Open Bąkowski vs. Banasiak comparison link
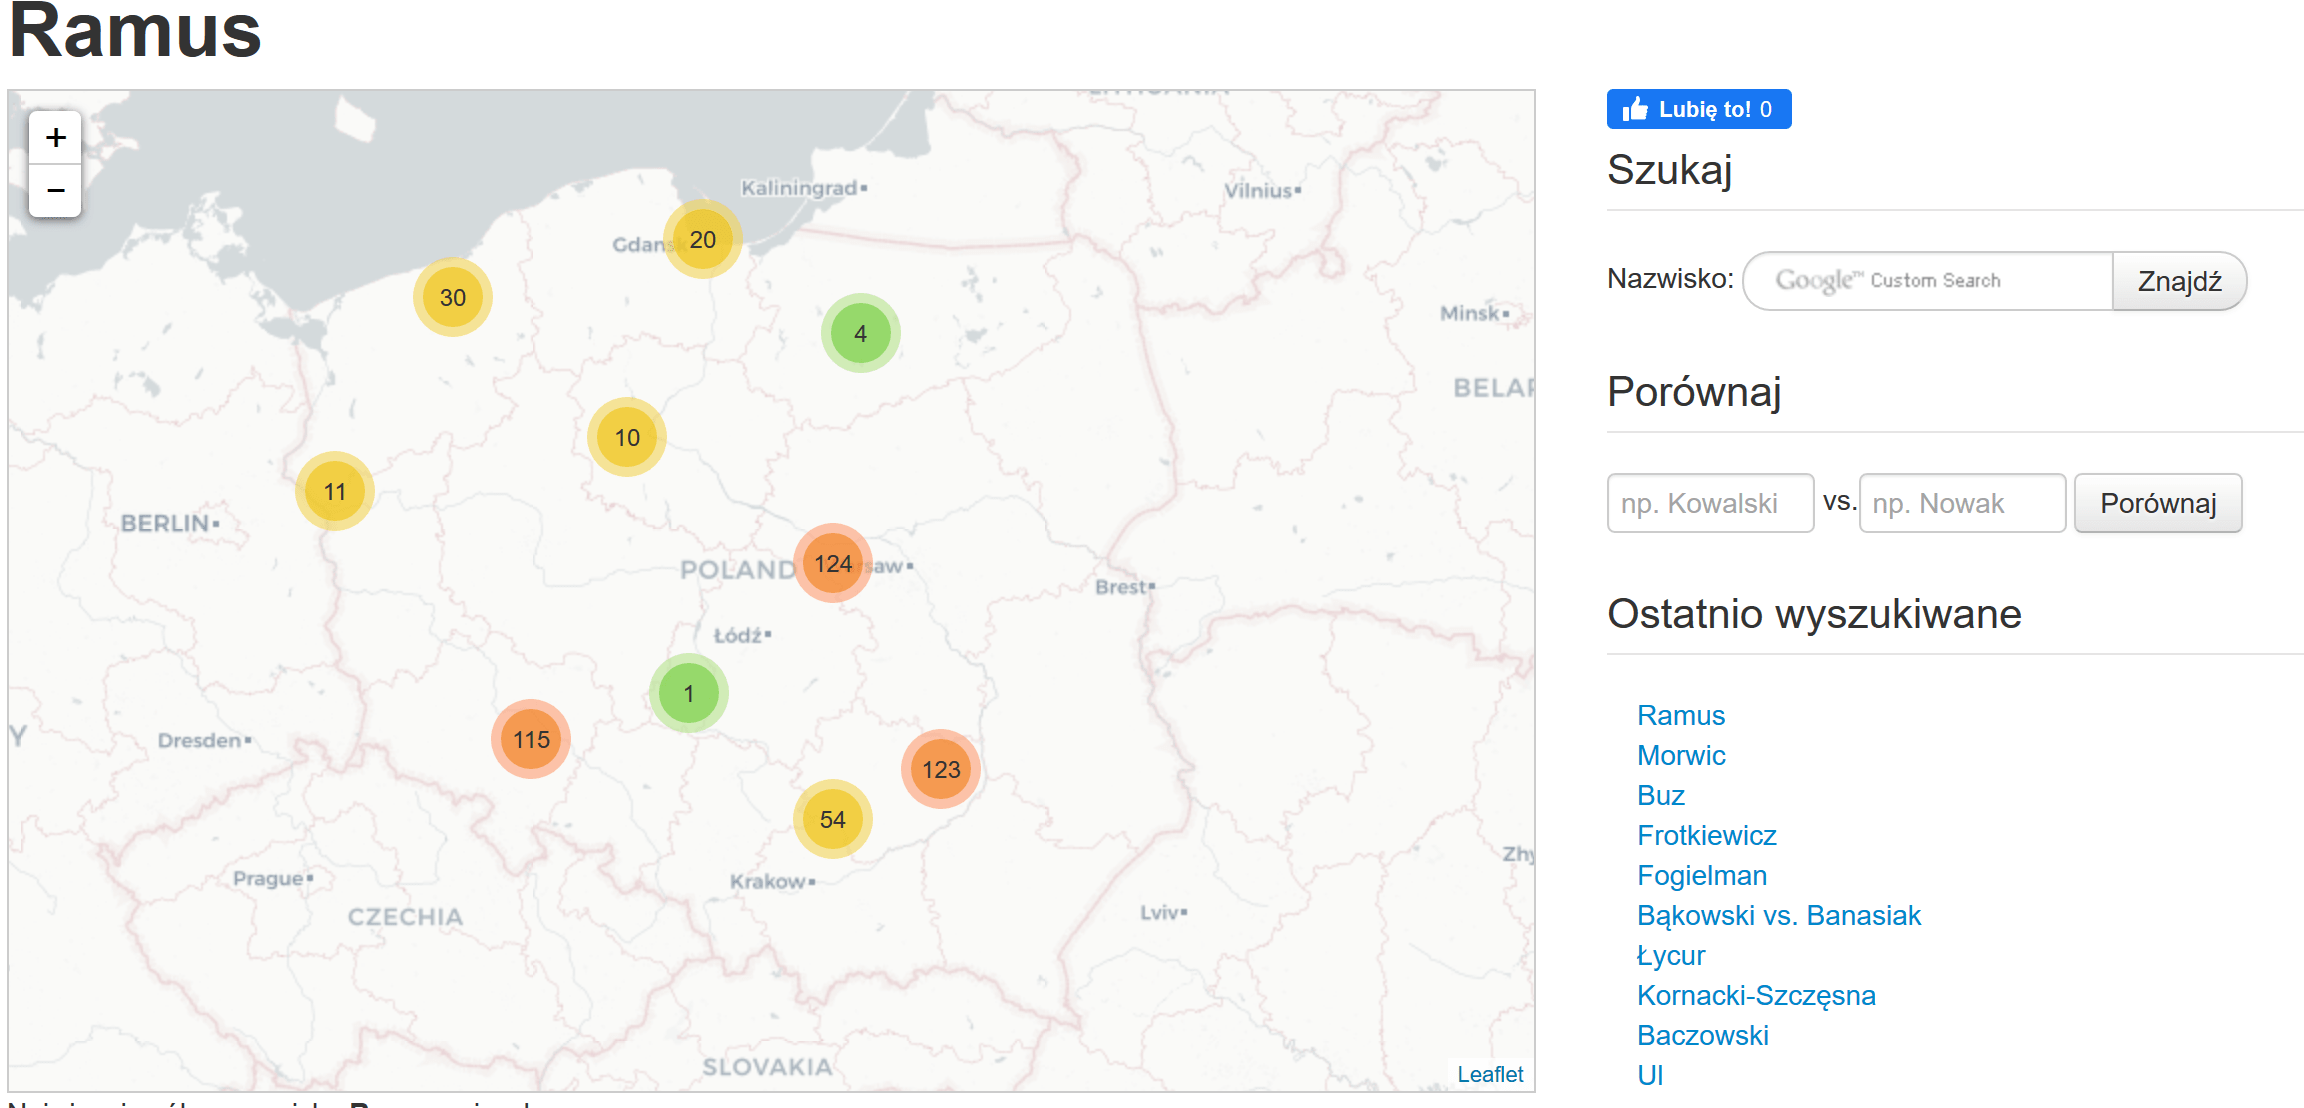 point(1778,915)
